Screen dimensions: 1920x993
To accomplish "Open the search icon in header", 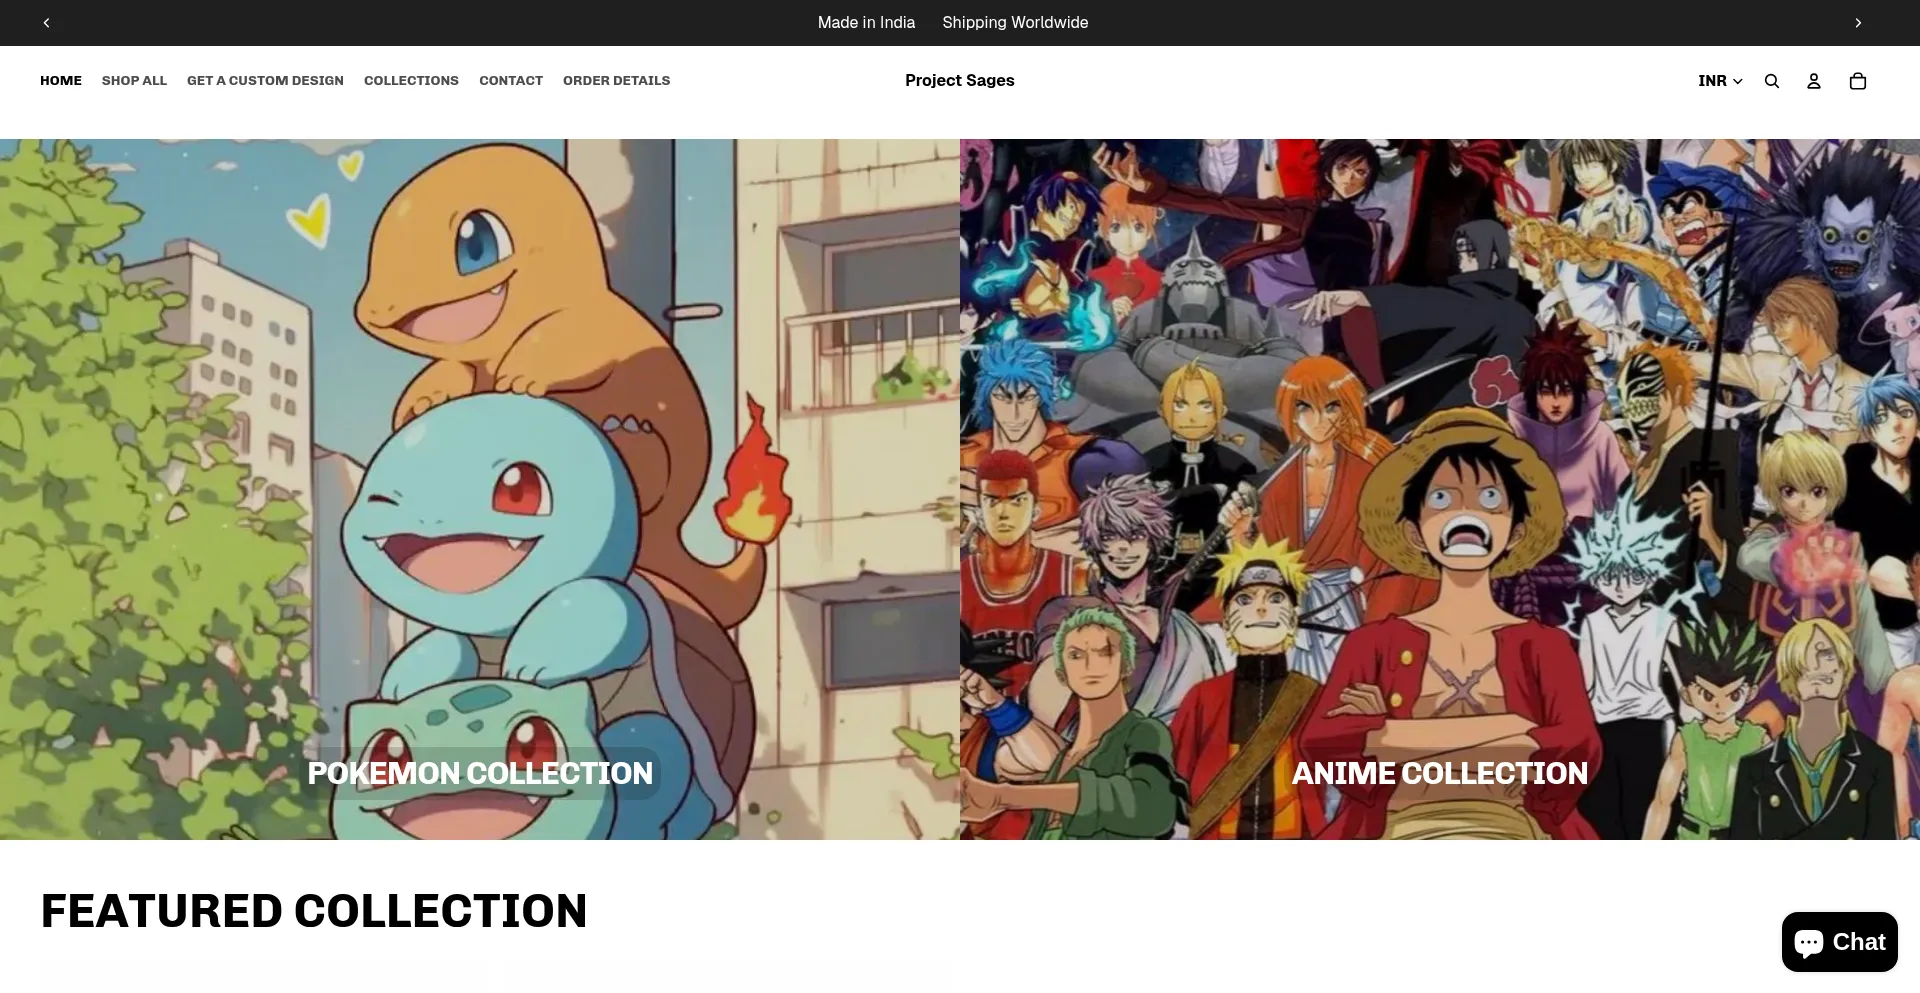I will click(1771, 81).
